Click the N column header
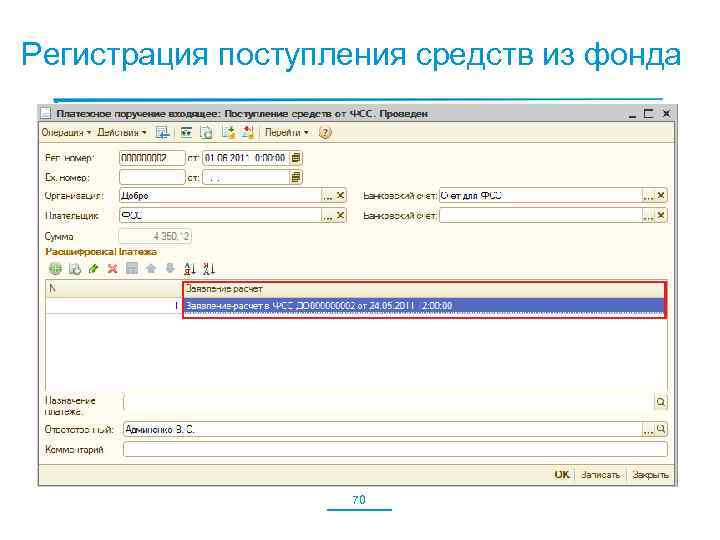Image resolution: width=720 pixels, height=540 pixels. click(114, 289)
